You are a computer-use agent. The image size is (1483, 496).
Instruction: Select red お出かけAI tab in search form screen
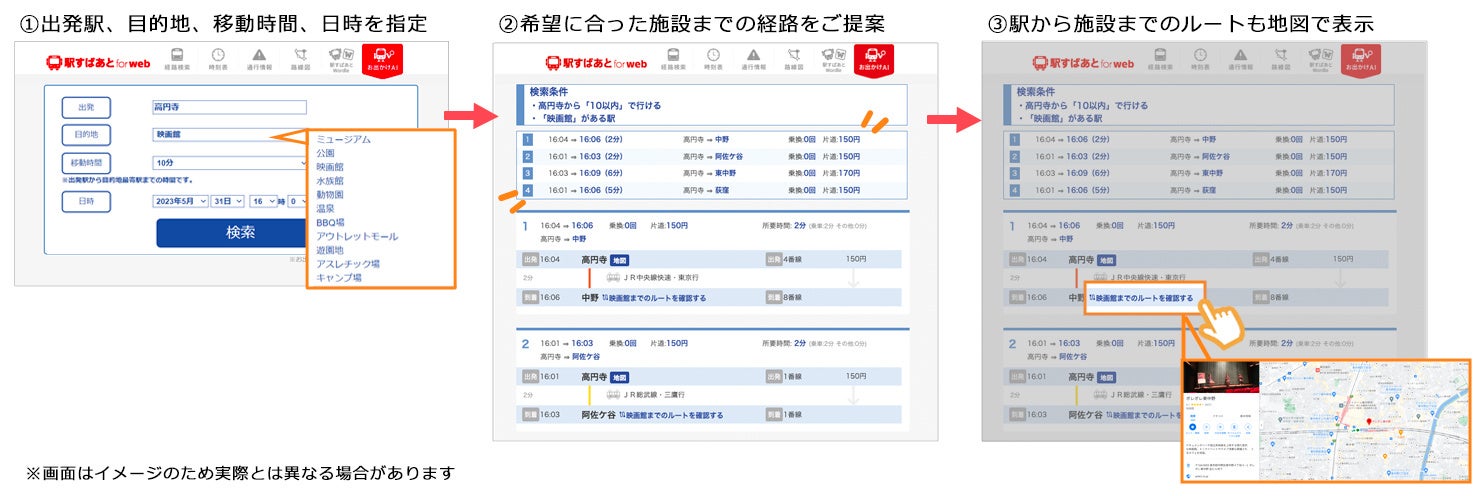click(x=383, y=60)
